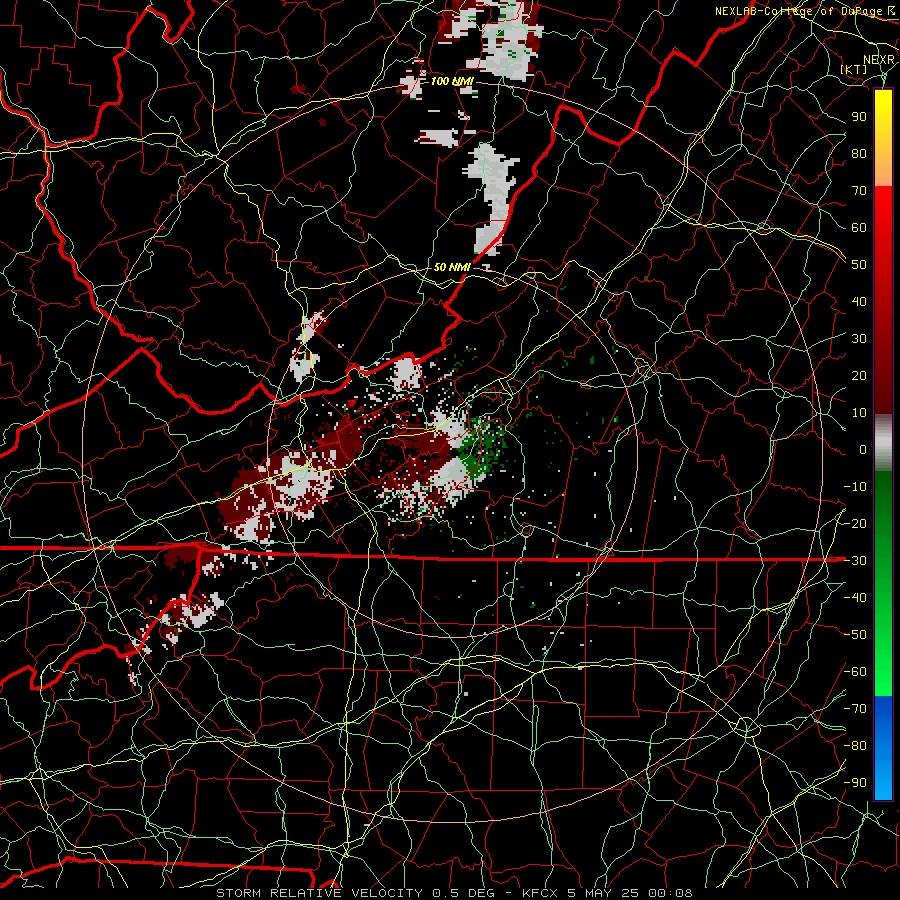The image size is (900, 900).
Task: Click the "[KT]" units label above color bar
Action: pyautogui.click(x=854, y=69)
